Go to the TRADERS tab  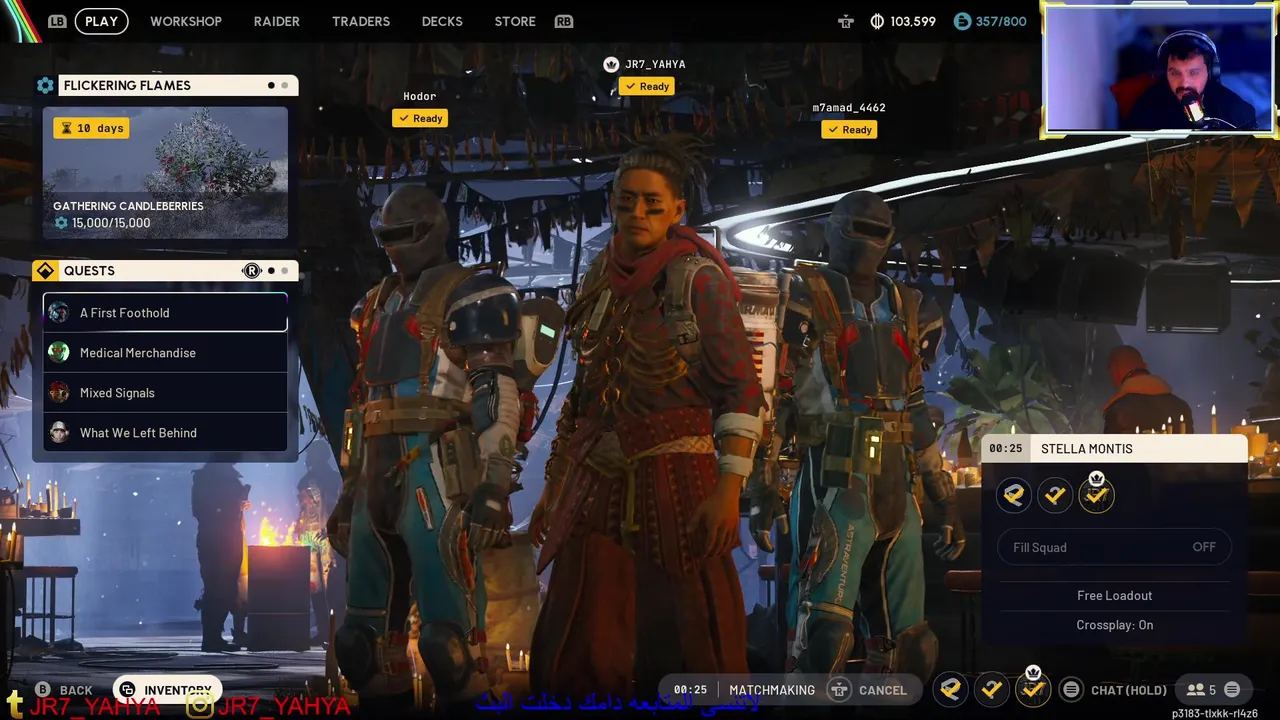361,21
